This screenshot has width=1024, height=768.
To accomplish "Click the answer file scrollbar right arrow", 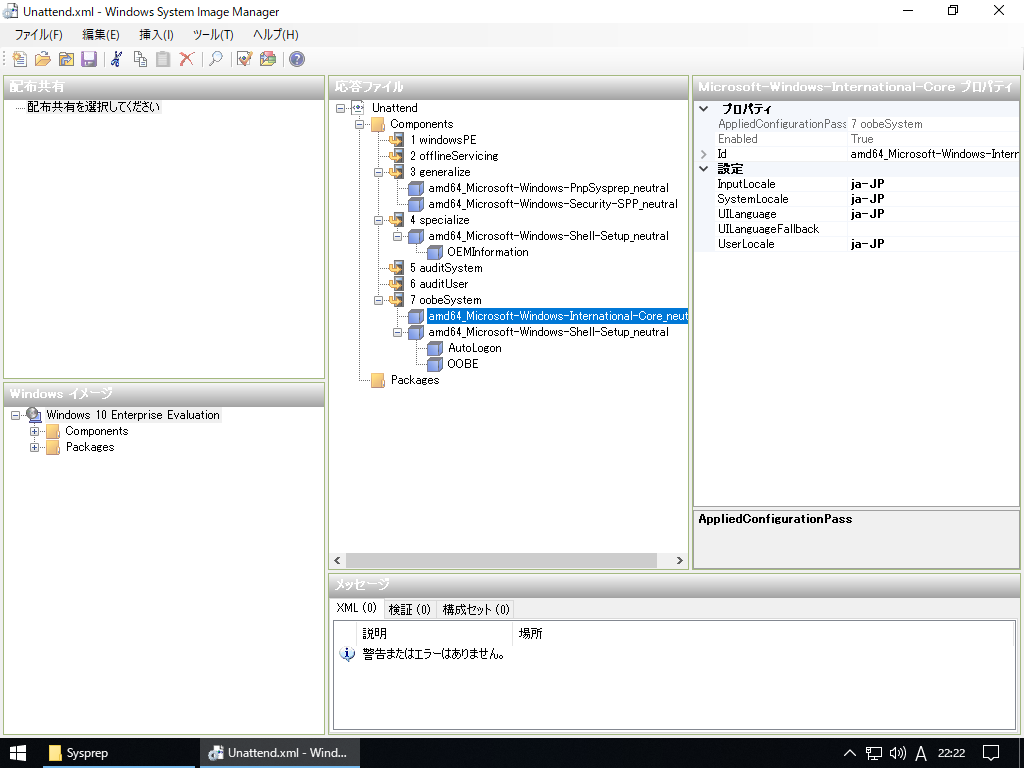I will [679, 560].
